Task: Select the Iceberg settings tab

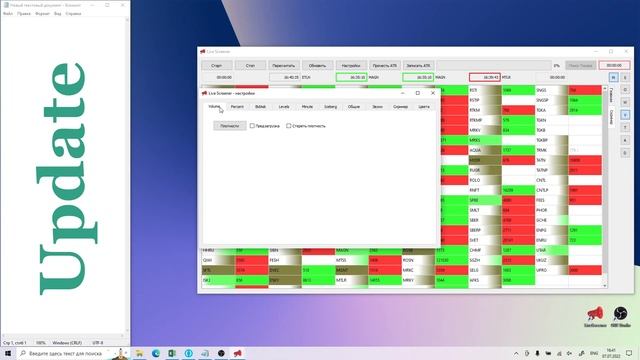Action: coord(330,107)
